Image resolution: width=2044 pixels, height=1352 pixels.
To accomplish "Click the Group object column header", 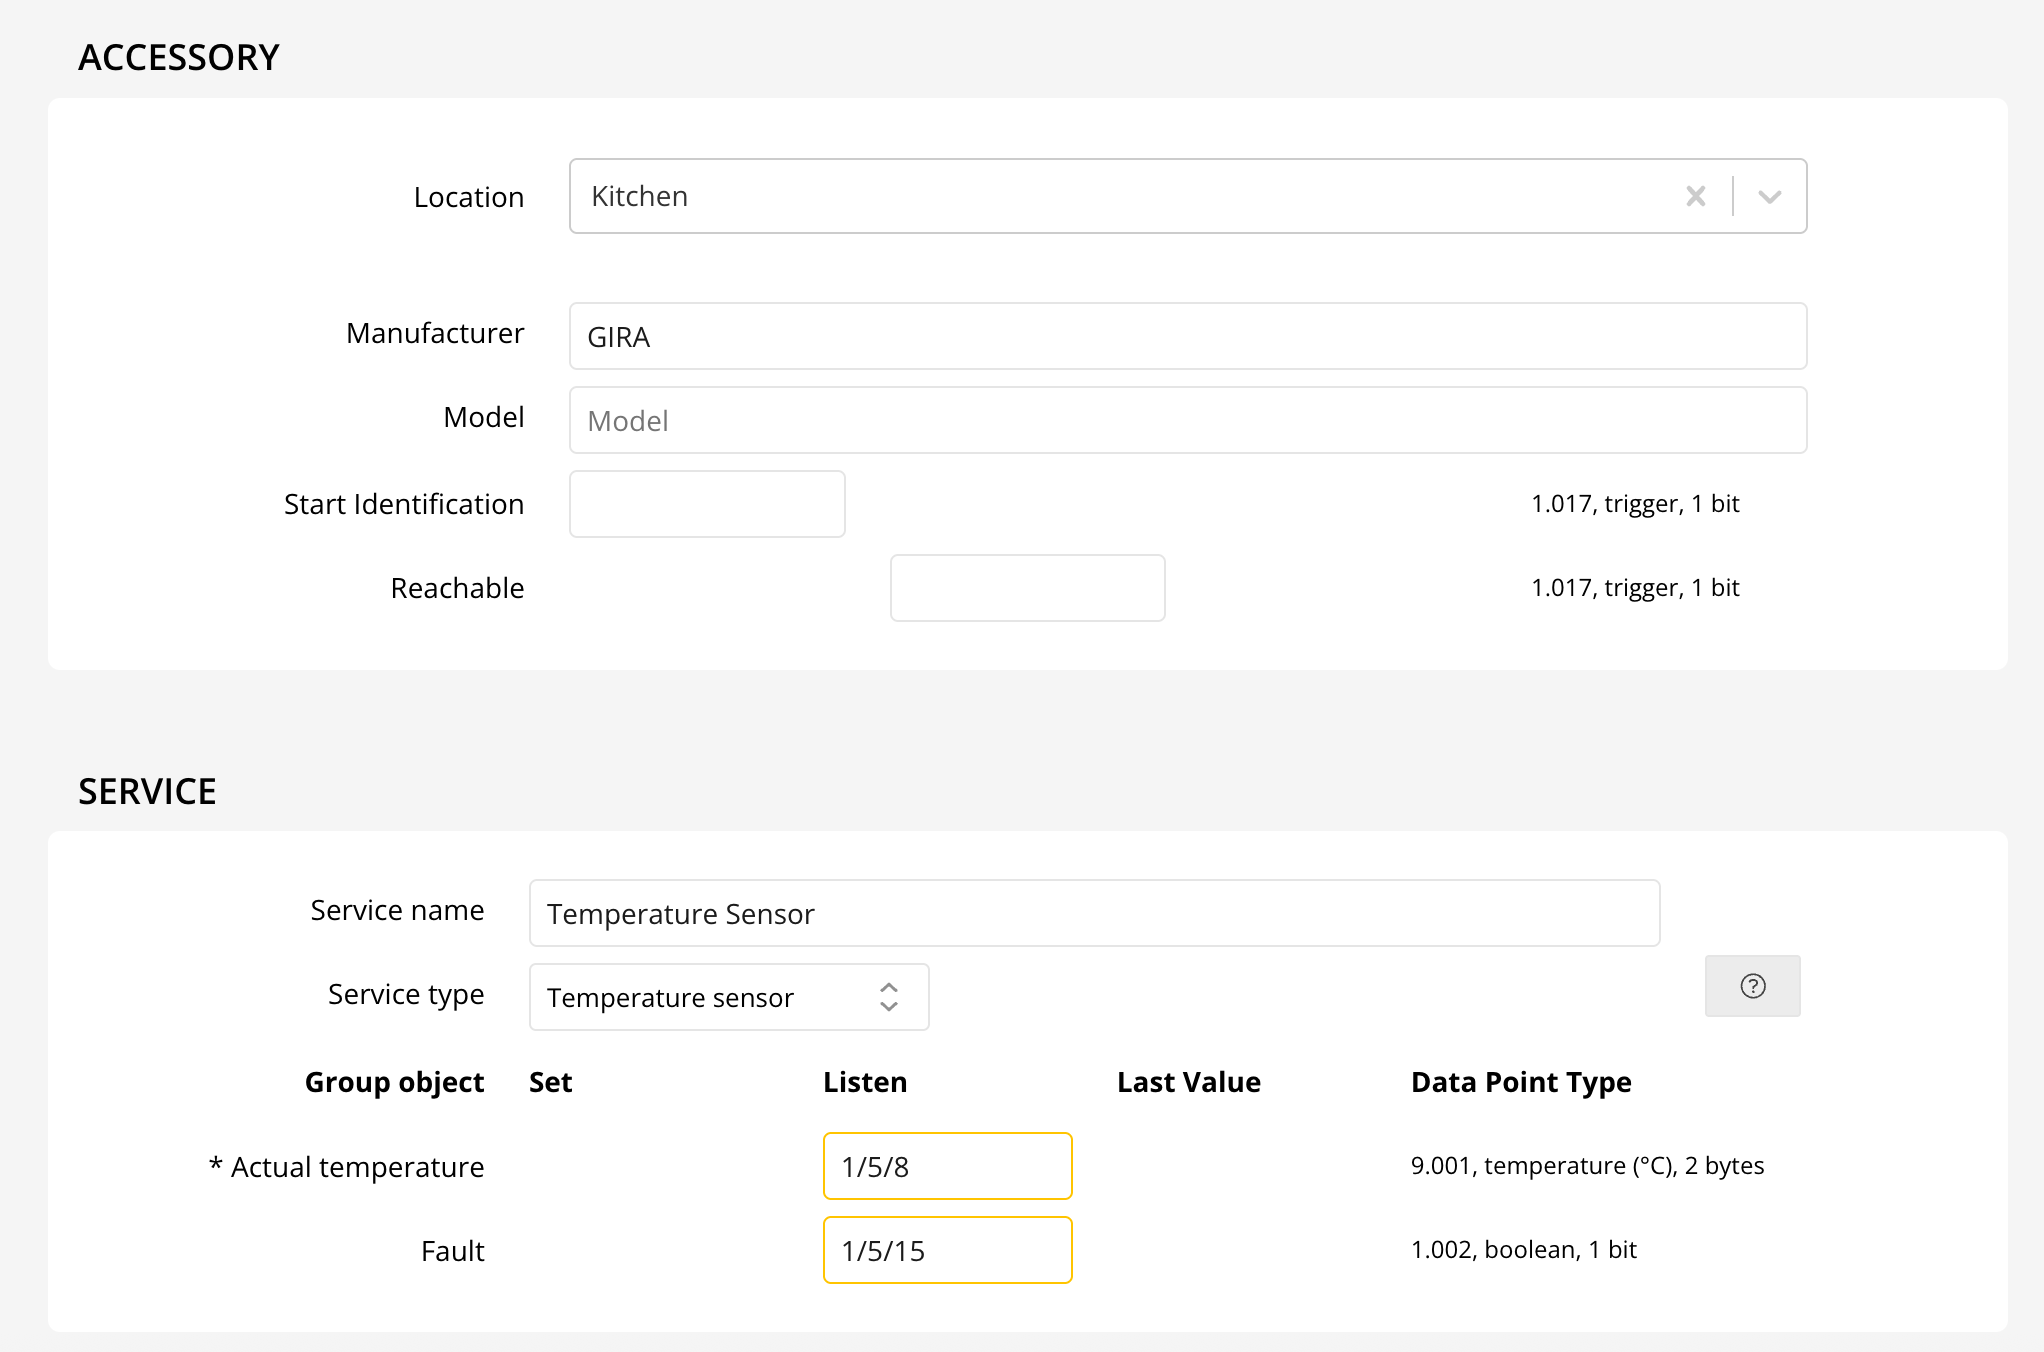I will tap(394, 1082).
